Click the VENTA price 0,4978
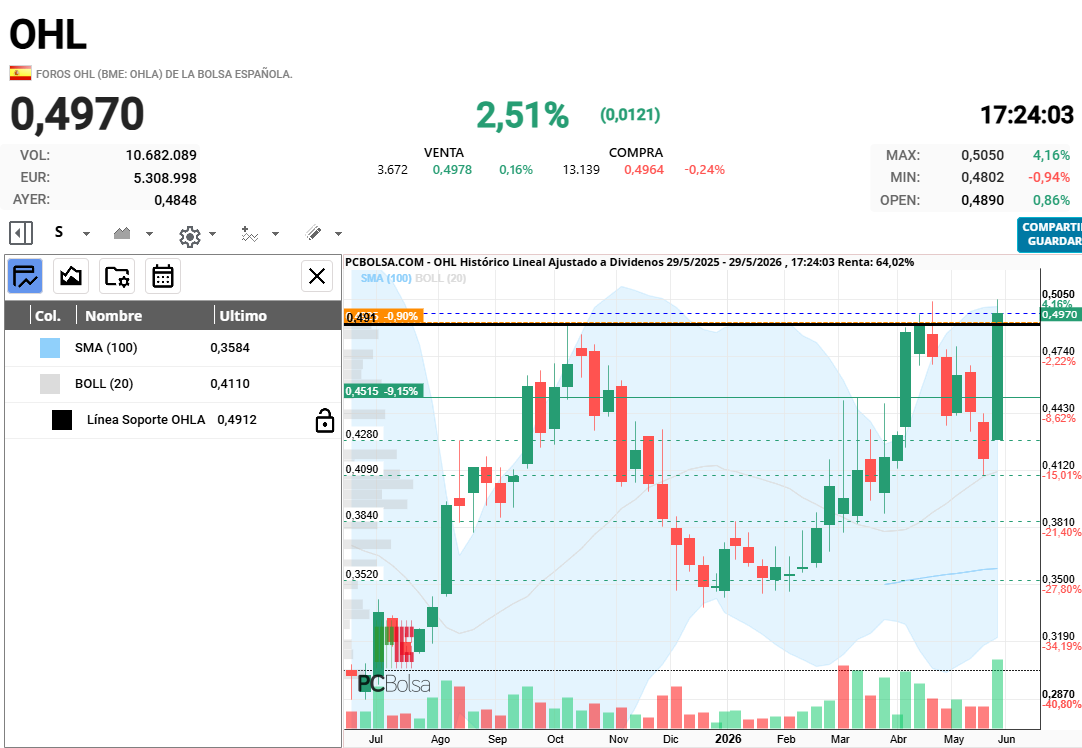 coord(452,170)
